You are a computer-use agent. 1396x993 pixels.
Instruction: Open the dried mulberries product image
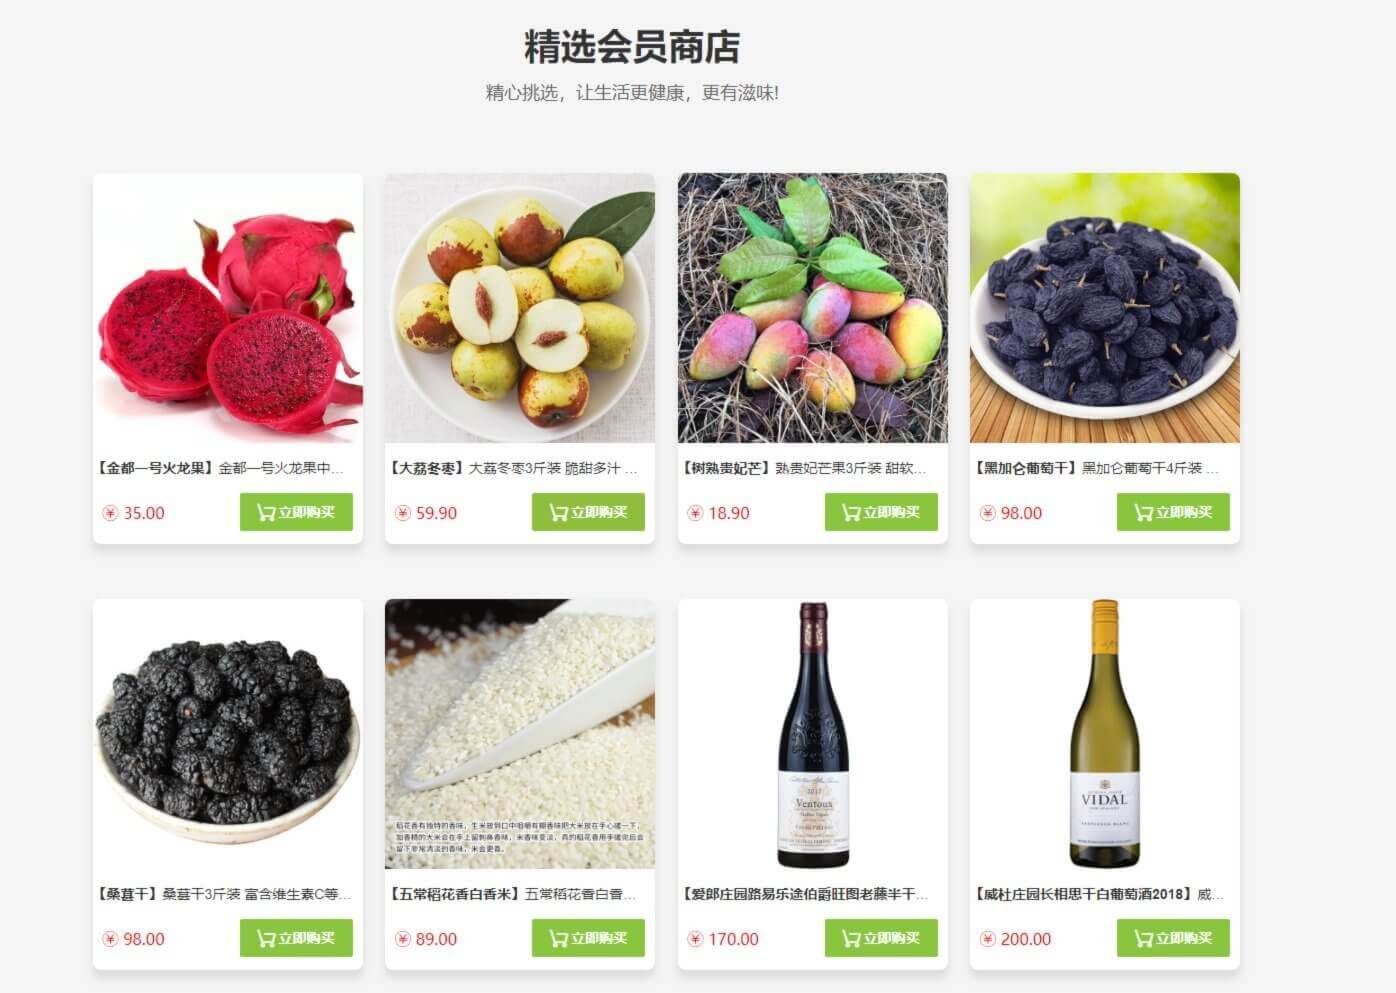(228, 734)
